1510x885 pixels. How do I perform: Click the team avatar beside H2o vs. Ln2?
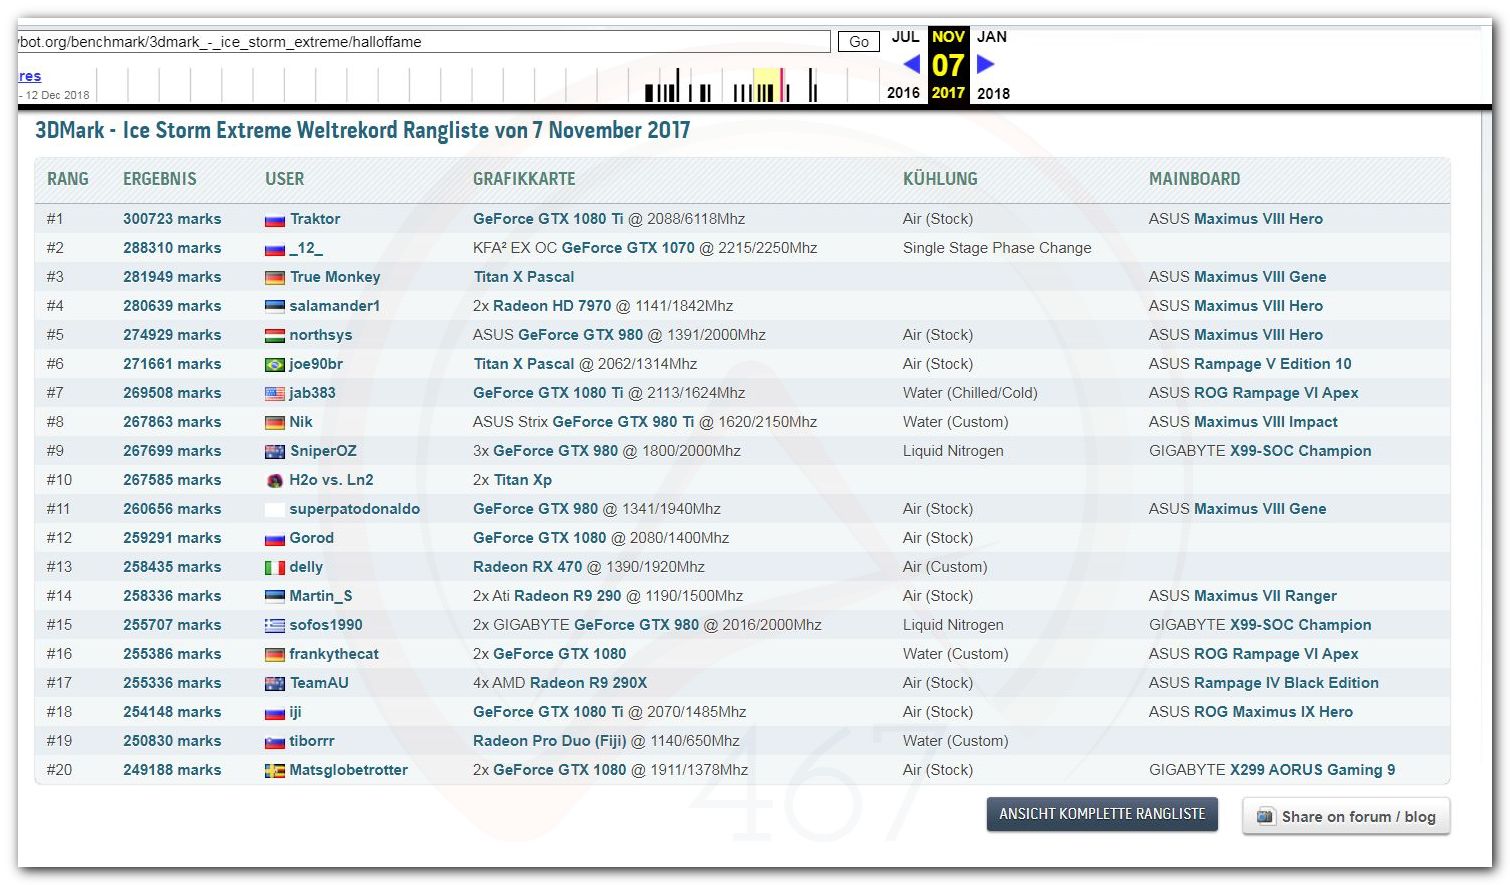coord(275,481)
